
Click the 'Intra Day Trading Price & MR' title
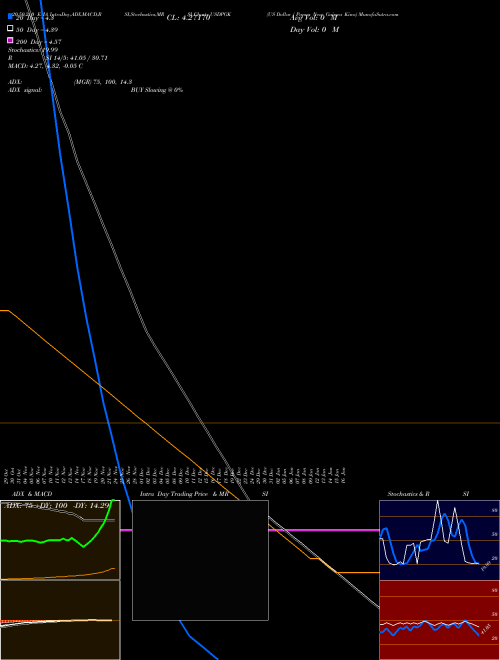click(x=184, y=494)
